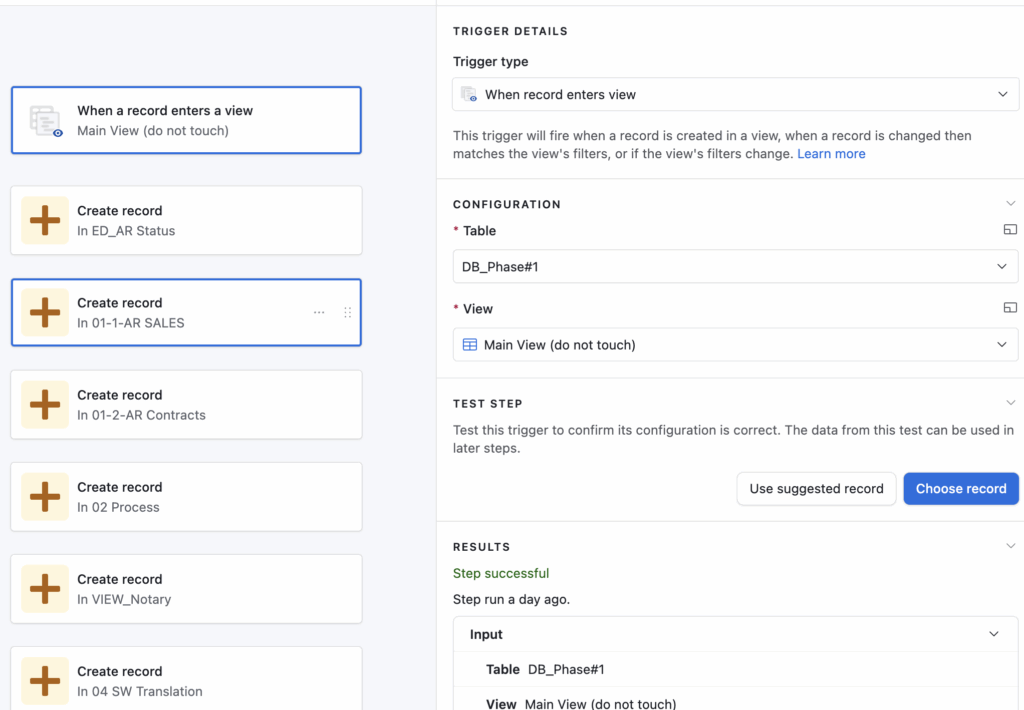Click the dynamic value icon beside Table field
Image resolution: width=1024 pixels, height=710 pixels.
(1009, 230)
